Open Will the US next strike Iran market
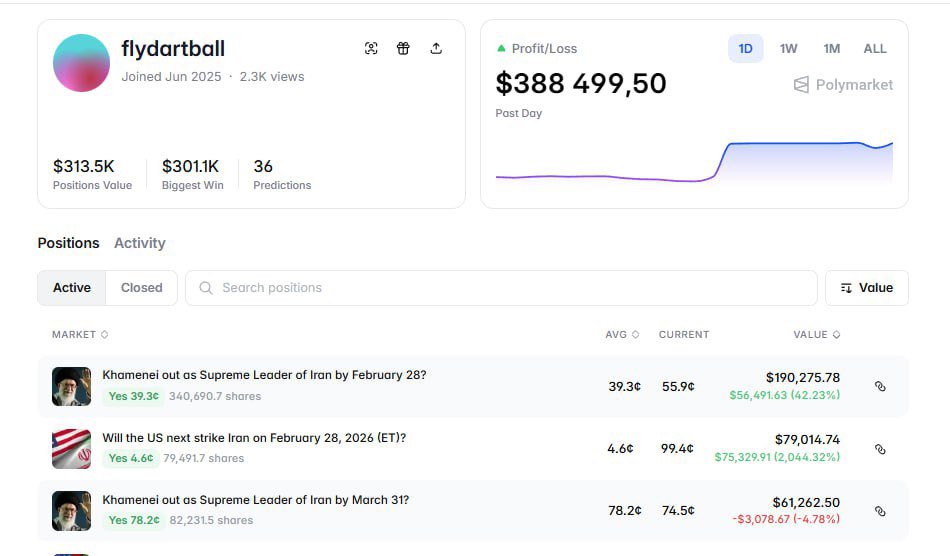This screenshot has height=556, width=950. 254,438
